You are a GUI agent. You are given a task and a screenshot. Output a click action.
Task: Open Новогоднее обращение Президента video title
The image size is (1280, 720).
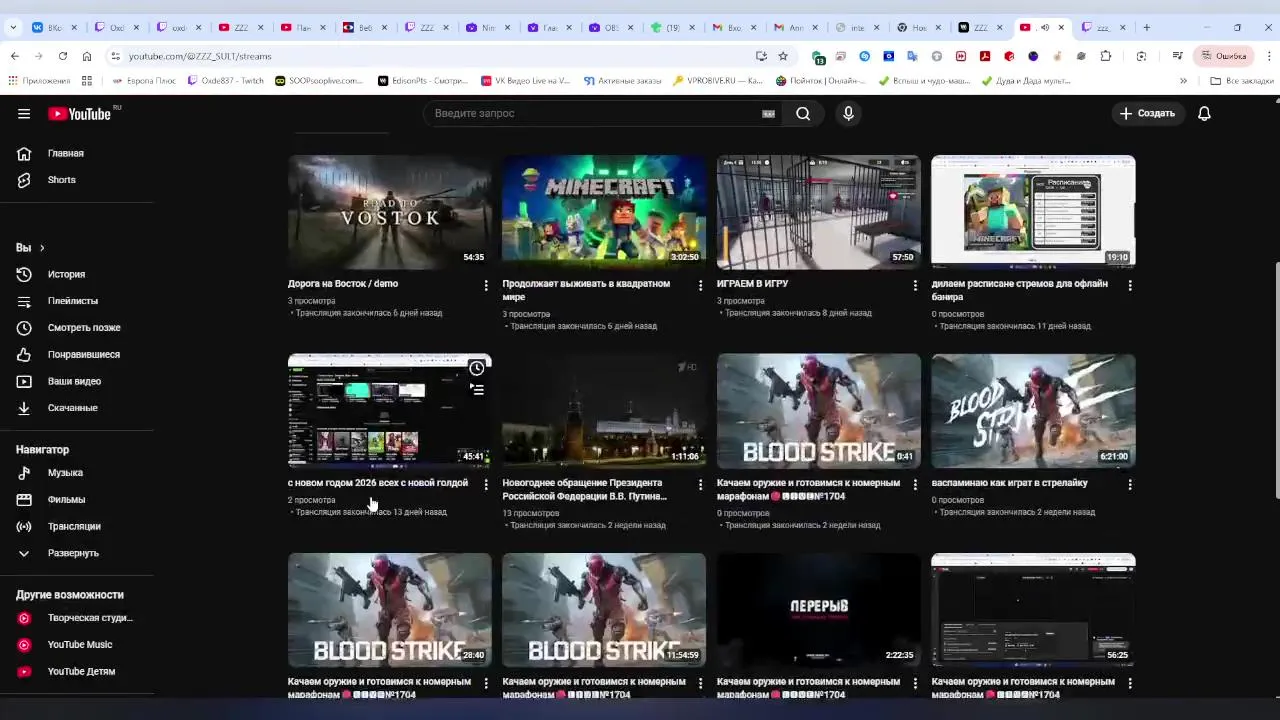pyautogui.click(x=585, y=490)
